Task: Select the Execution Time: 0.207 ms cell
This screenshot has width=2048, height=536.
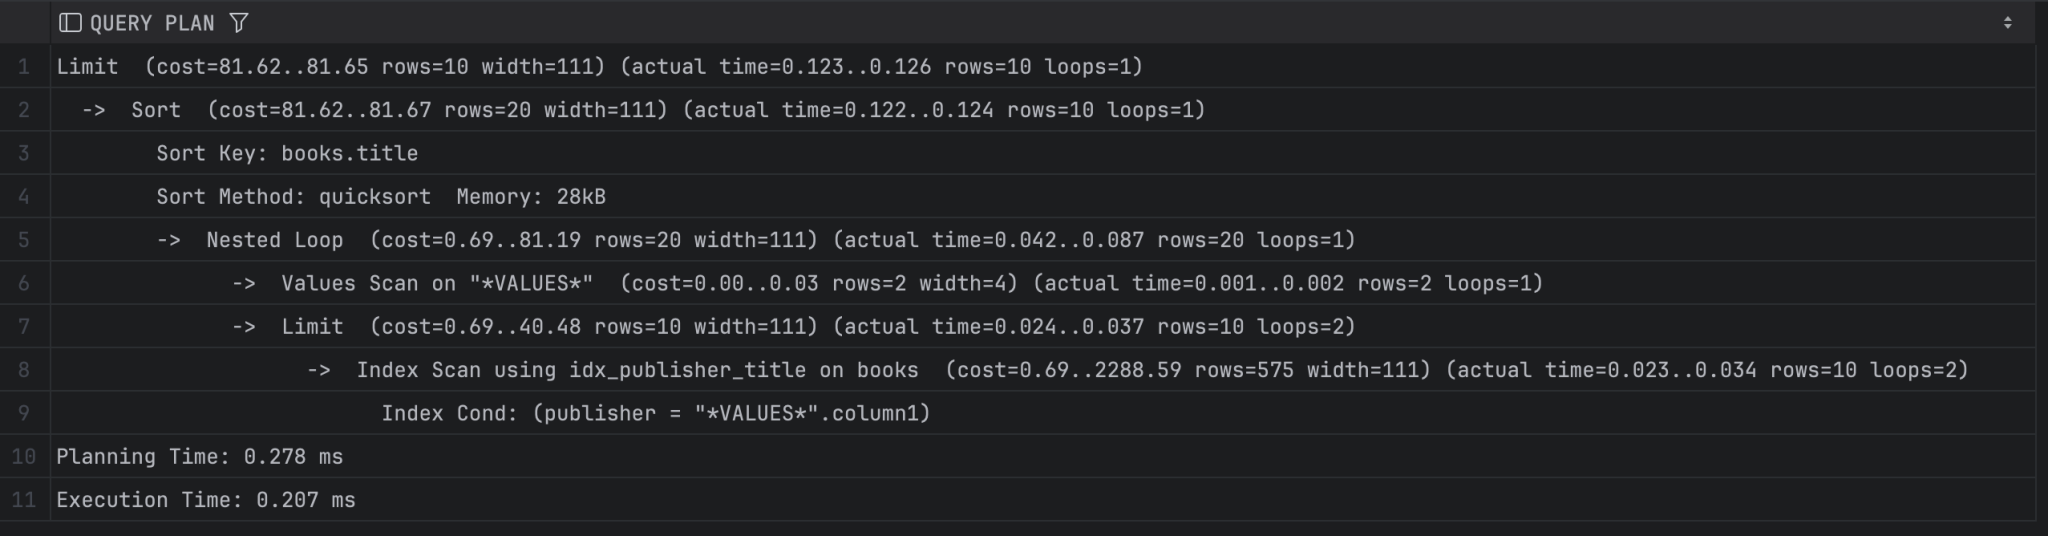Action: point(206,500)
